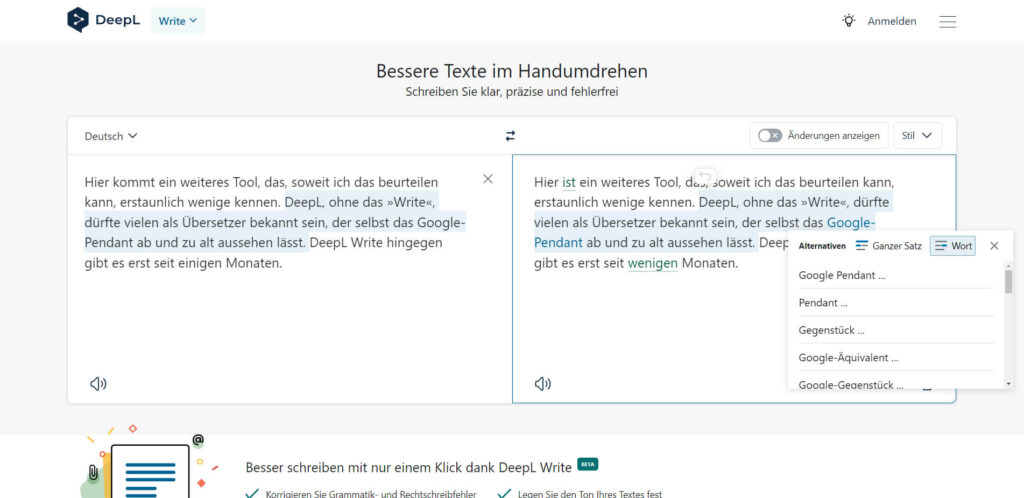Open the Stil dropdown
This screenshot has height=498, width=1024.
(918, 136)
